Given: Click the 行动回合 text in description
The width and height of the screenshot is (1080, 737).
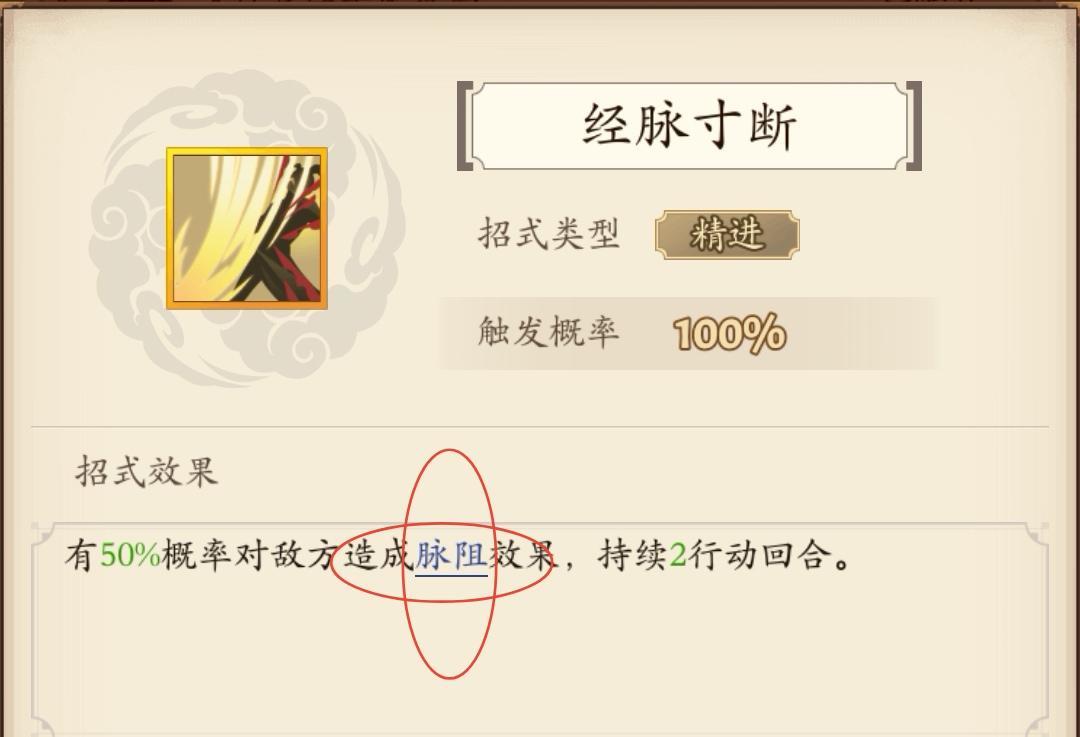Looking at the screenshot, I should [758, 555].
